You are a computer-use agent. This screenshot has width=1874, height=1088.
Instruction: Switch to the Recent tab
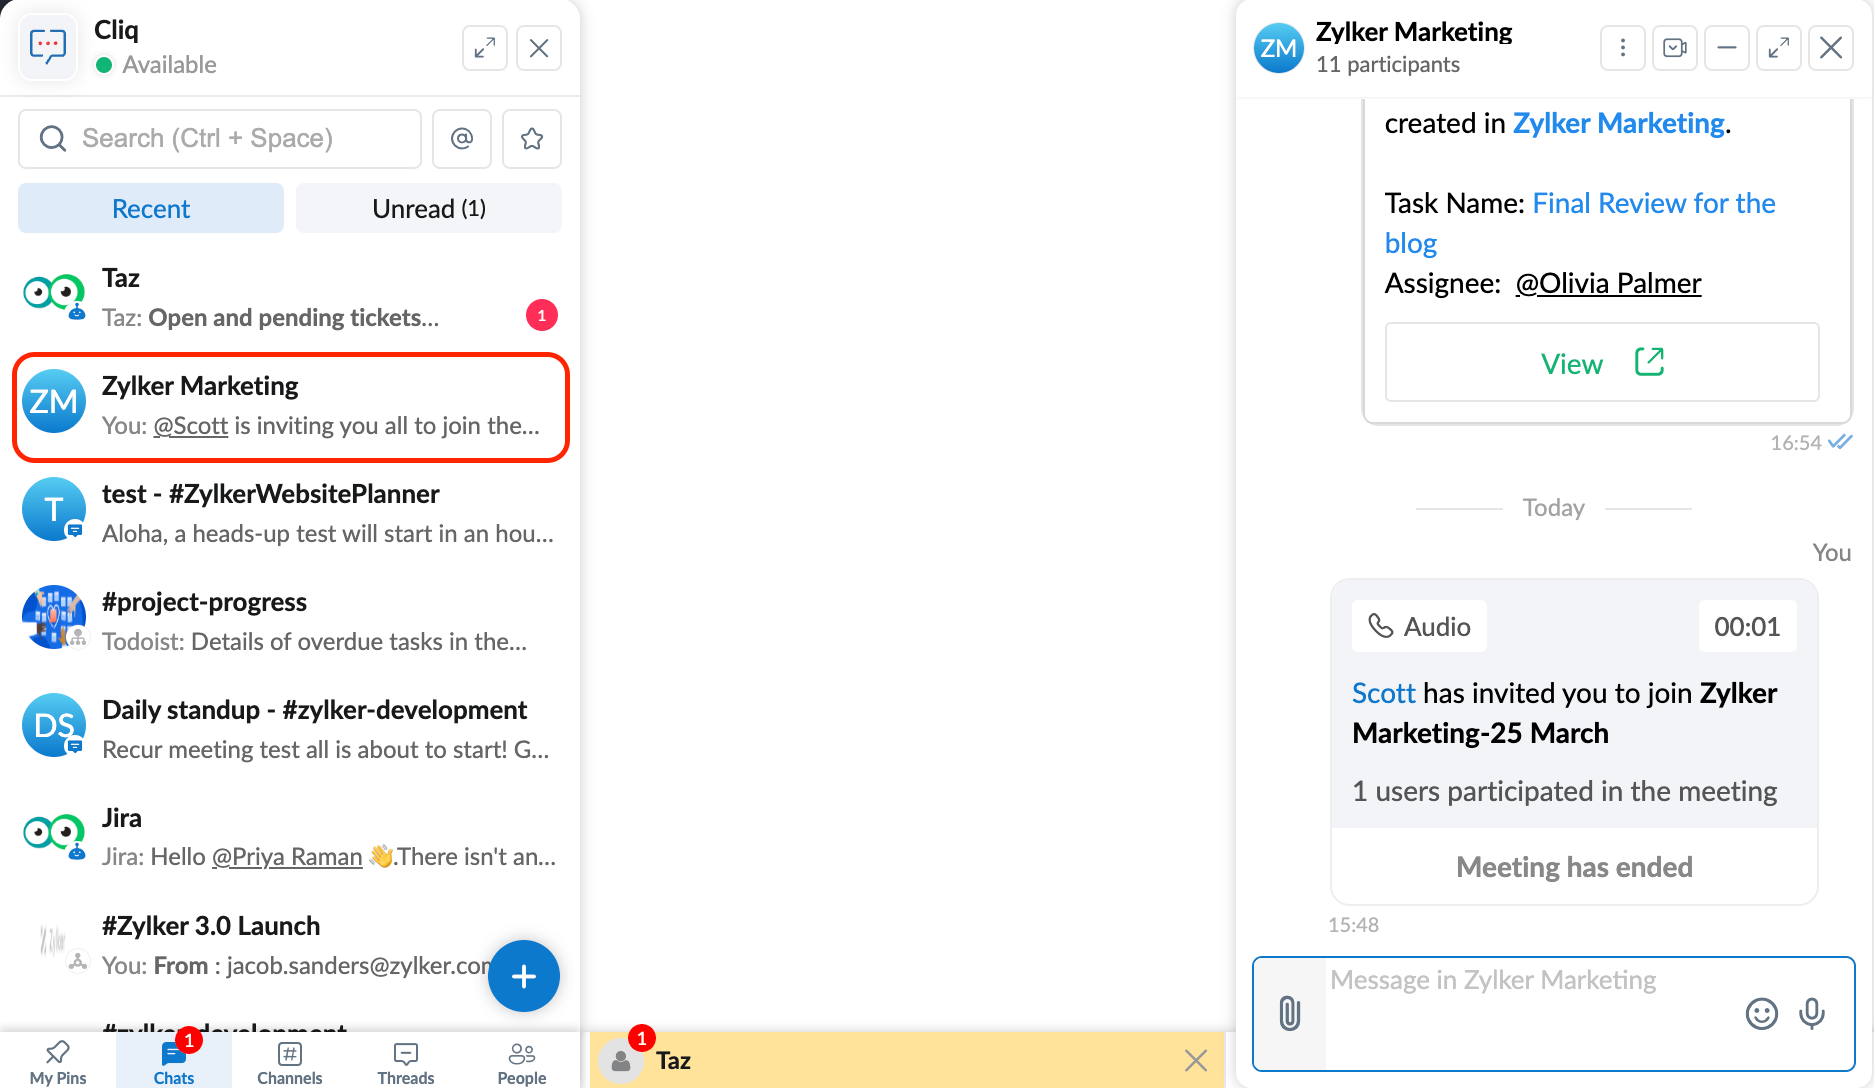pyautogui.click(x=151, y=208)
